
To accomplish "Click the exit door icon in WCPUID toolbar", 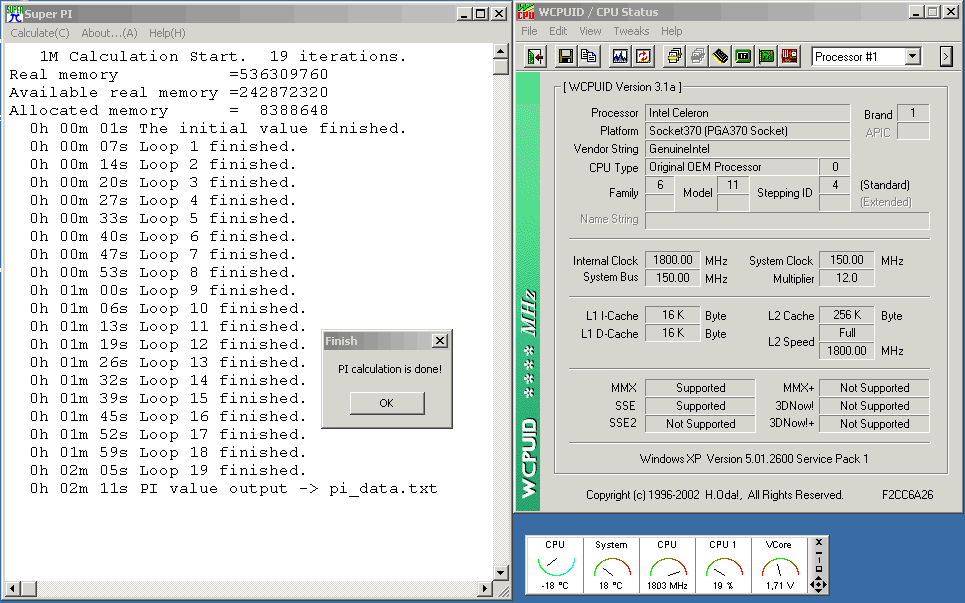I will pyautogui.click(x=535, y=57).
